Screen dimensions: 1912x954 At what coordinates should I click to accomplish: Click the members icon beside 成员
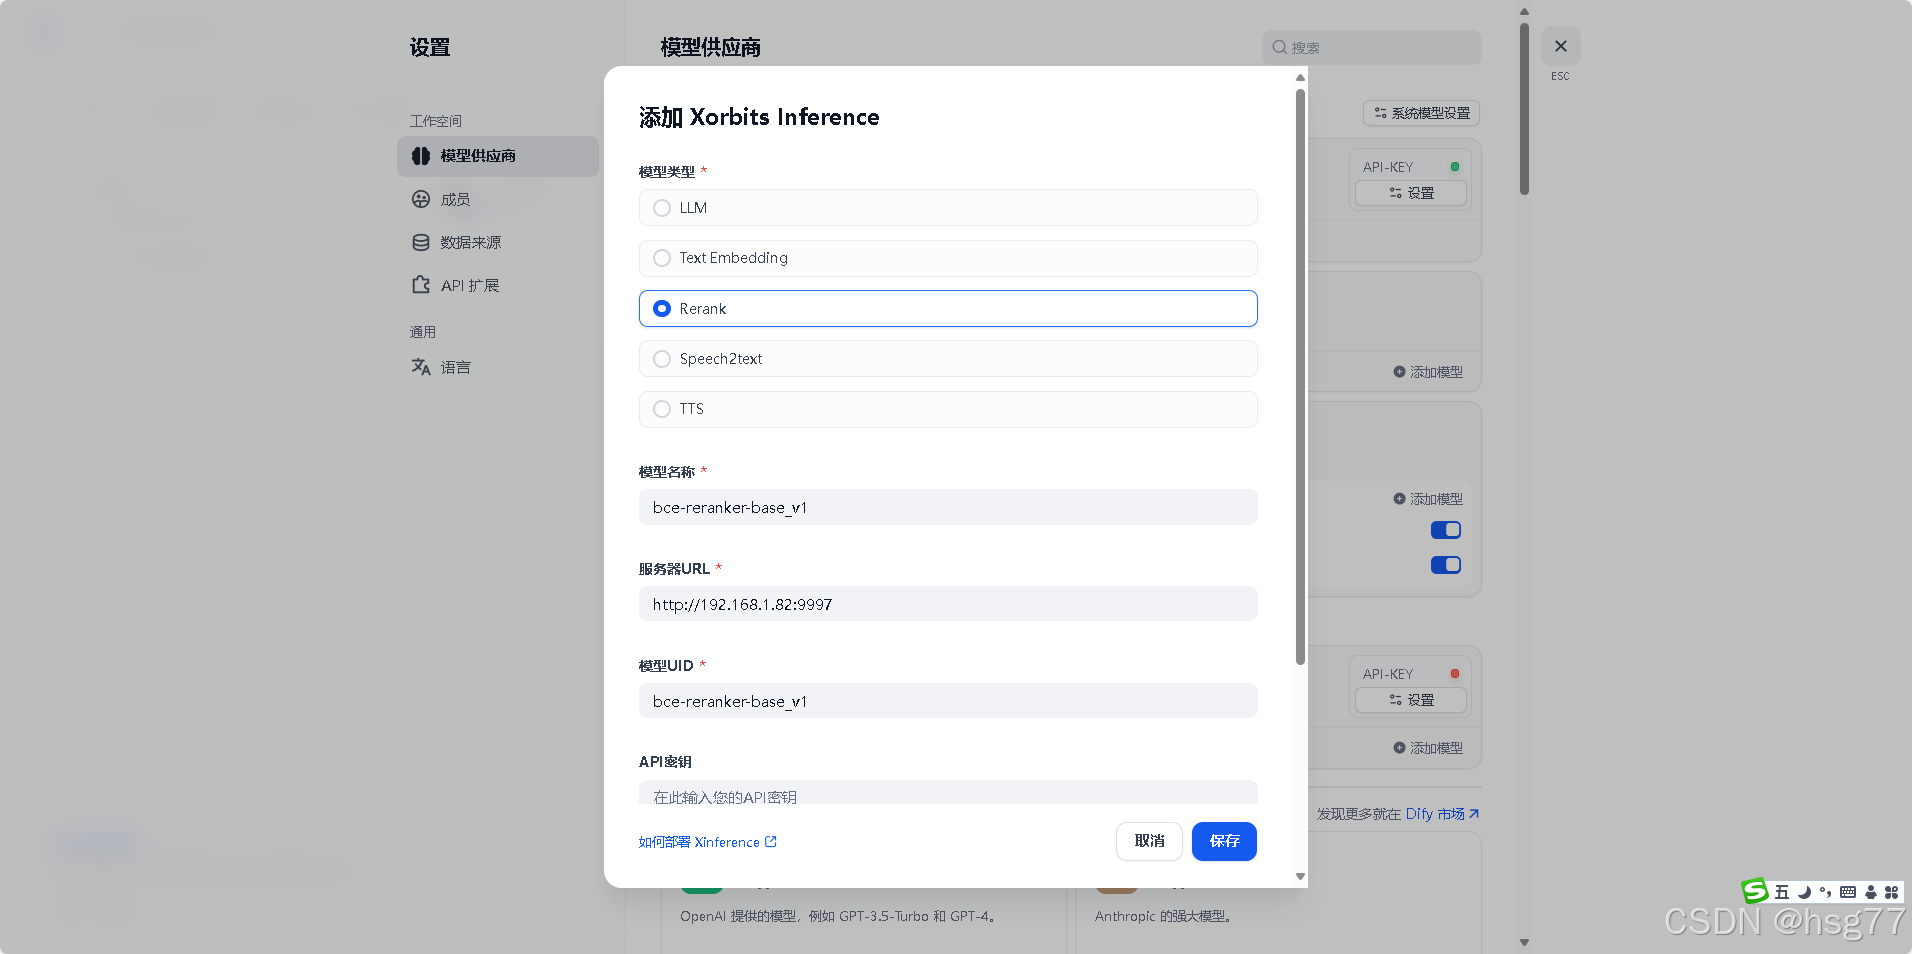(x=421, y=199)
